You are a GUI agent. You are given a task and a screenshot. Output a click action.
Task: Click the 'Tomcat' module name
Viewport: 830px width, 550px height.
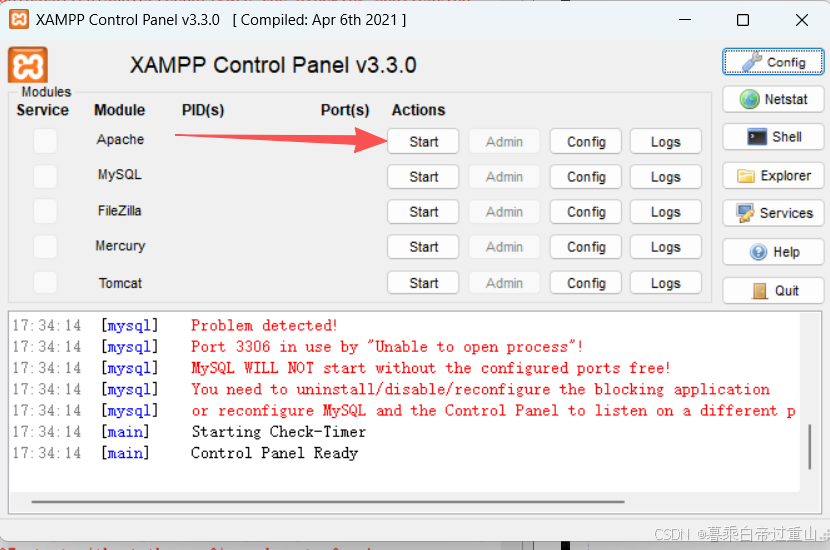[120, 283]
